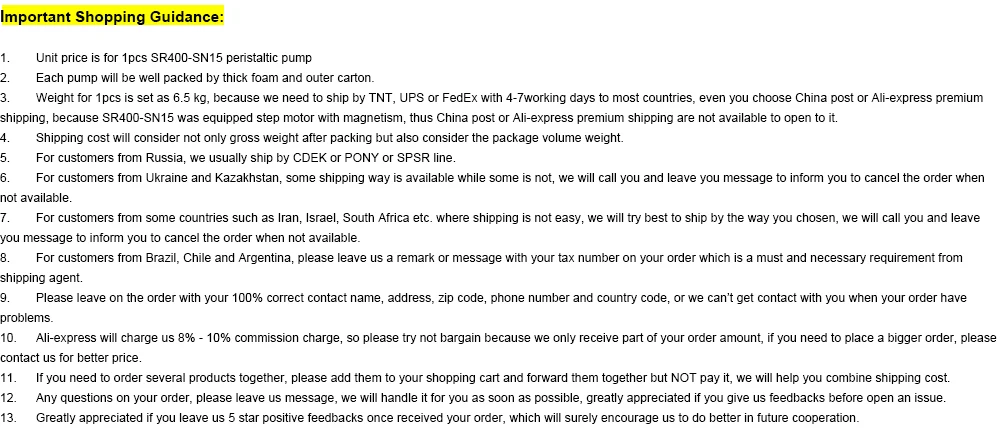Screen dimensions: 1000x433
Task: Click the line about step motor magnetism
Action: click(419, 118)
